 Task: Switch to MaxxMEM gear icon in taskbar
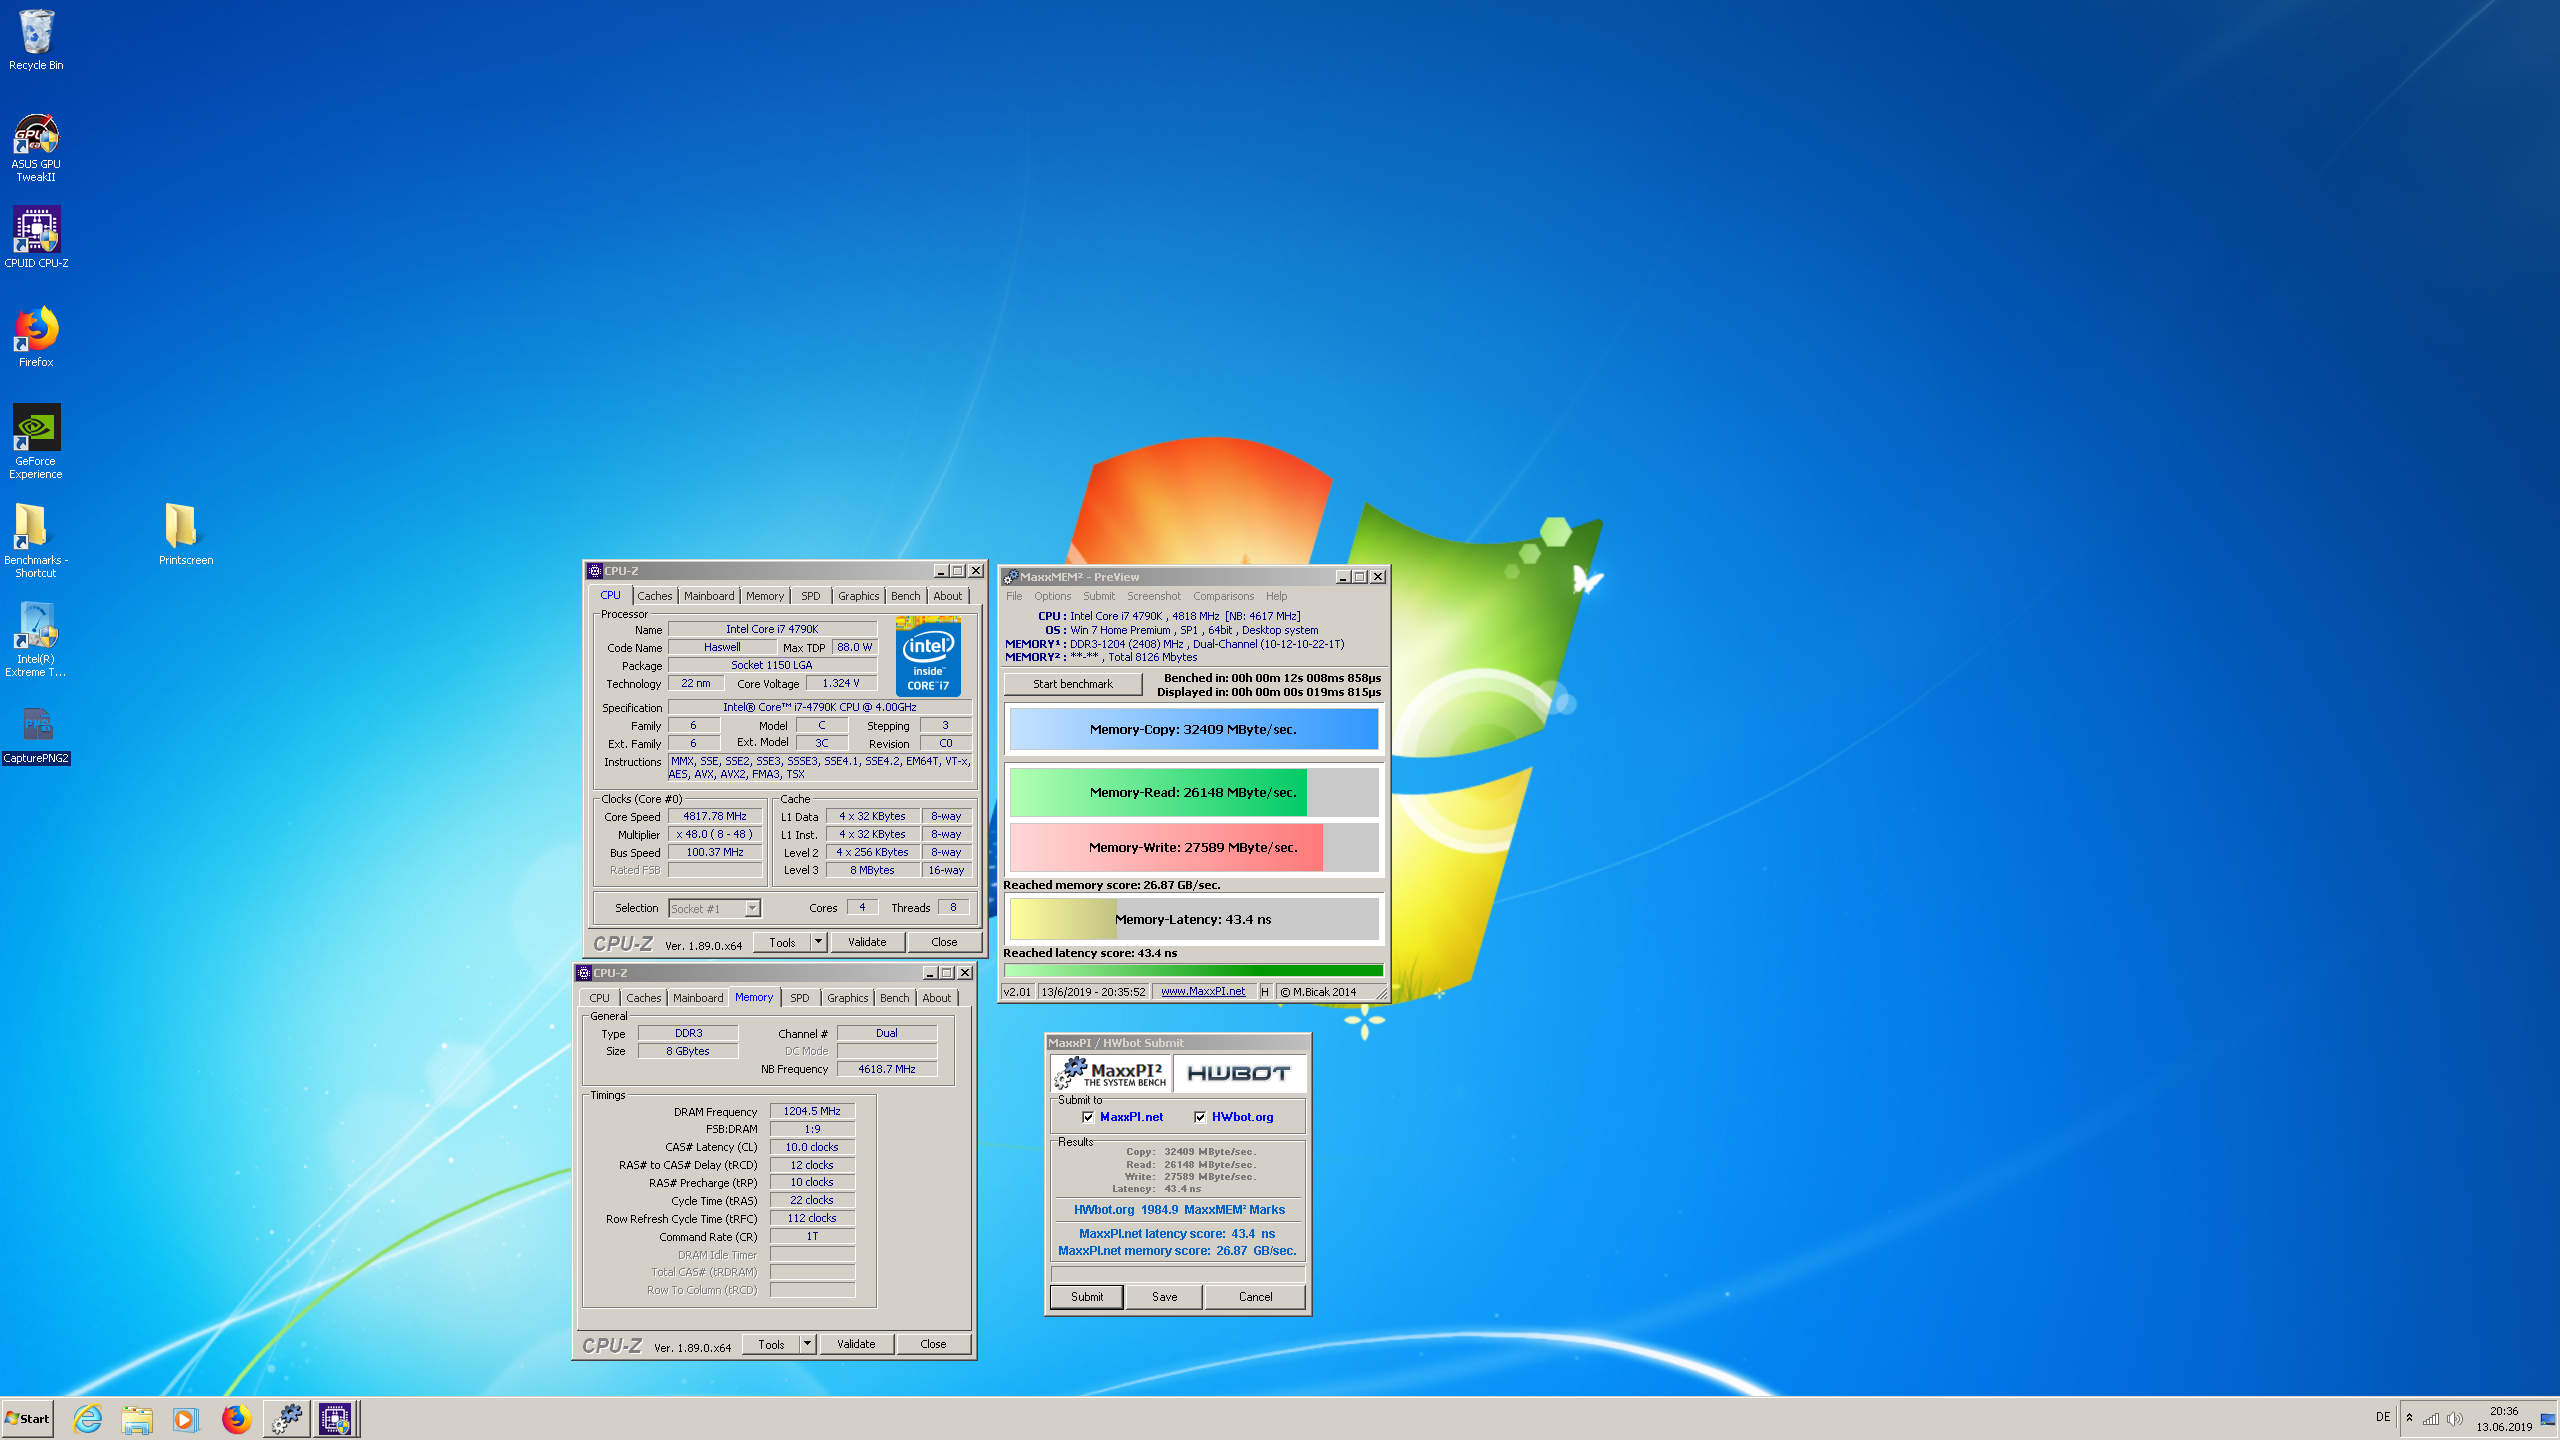click(287, 1418)
